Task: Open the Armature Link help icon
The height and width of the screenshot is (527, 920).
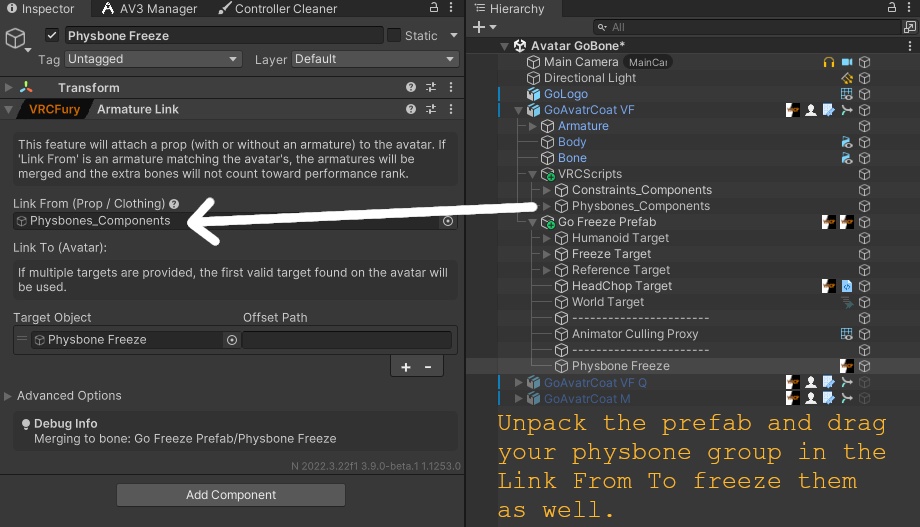Action: [411, 109]
